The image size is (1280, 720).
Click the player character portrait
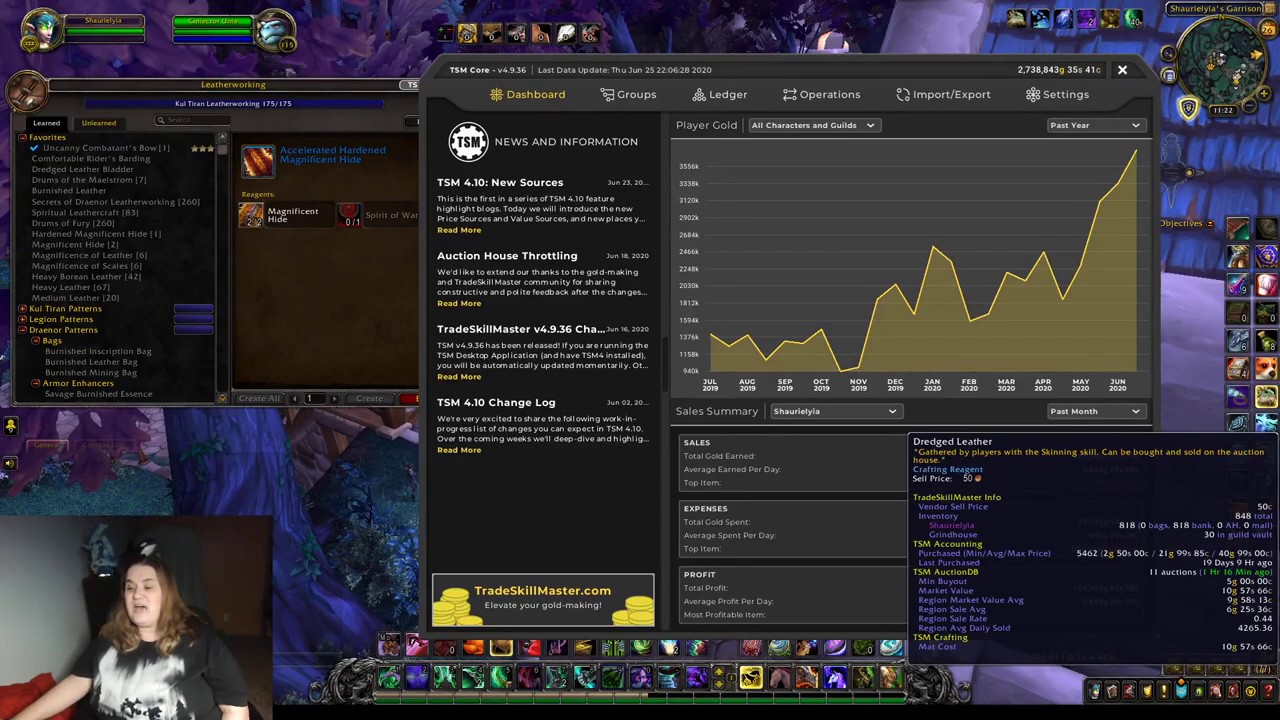click(41, 32)
